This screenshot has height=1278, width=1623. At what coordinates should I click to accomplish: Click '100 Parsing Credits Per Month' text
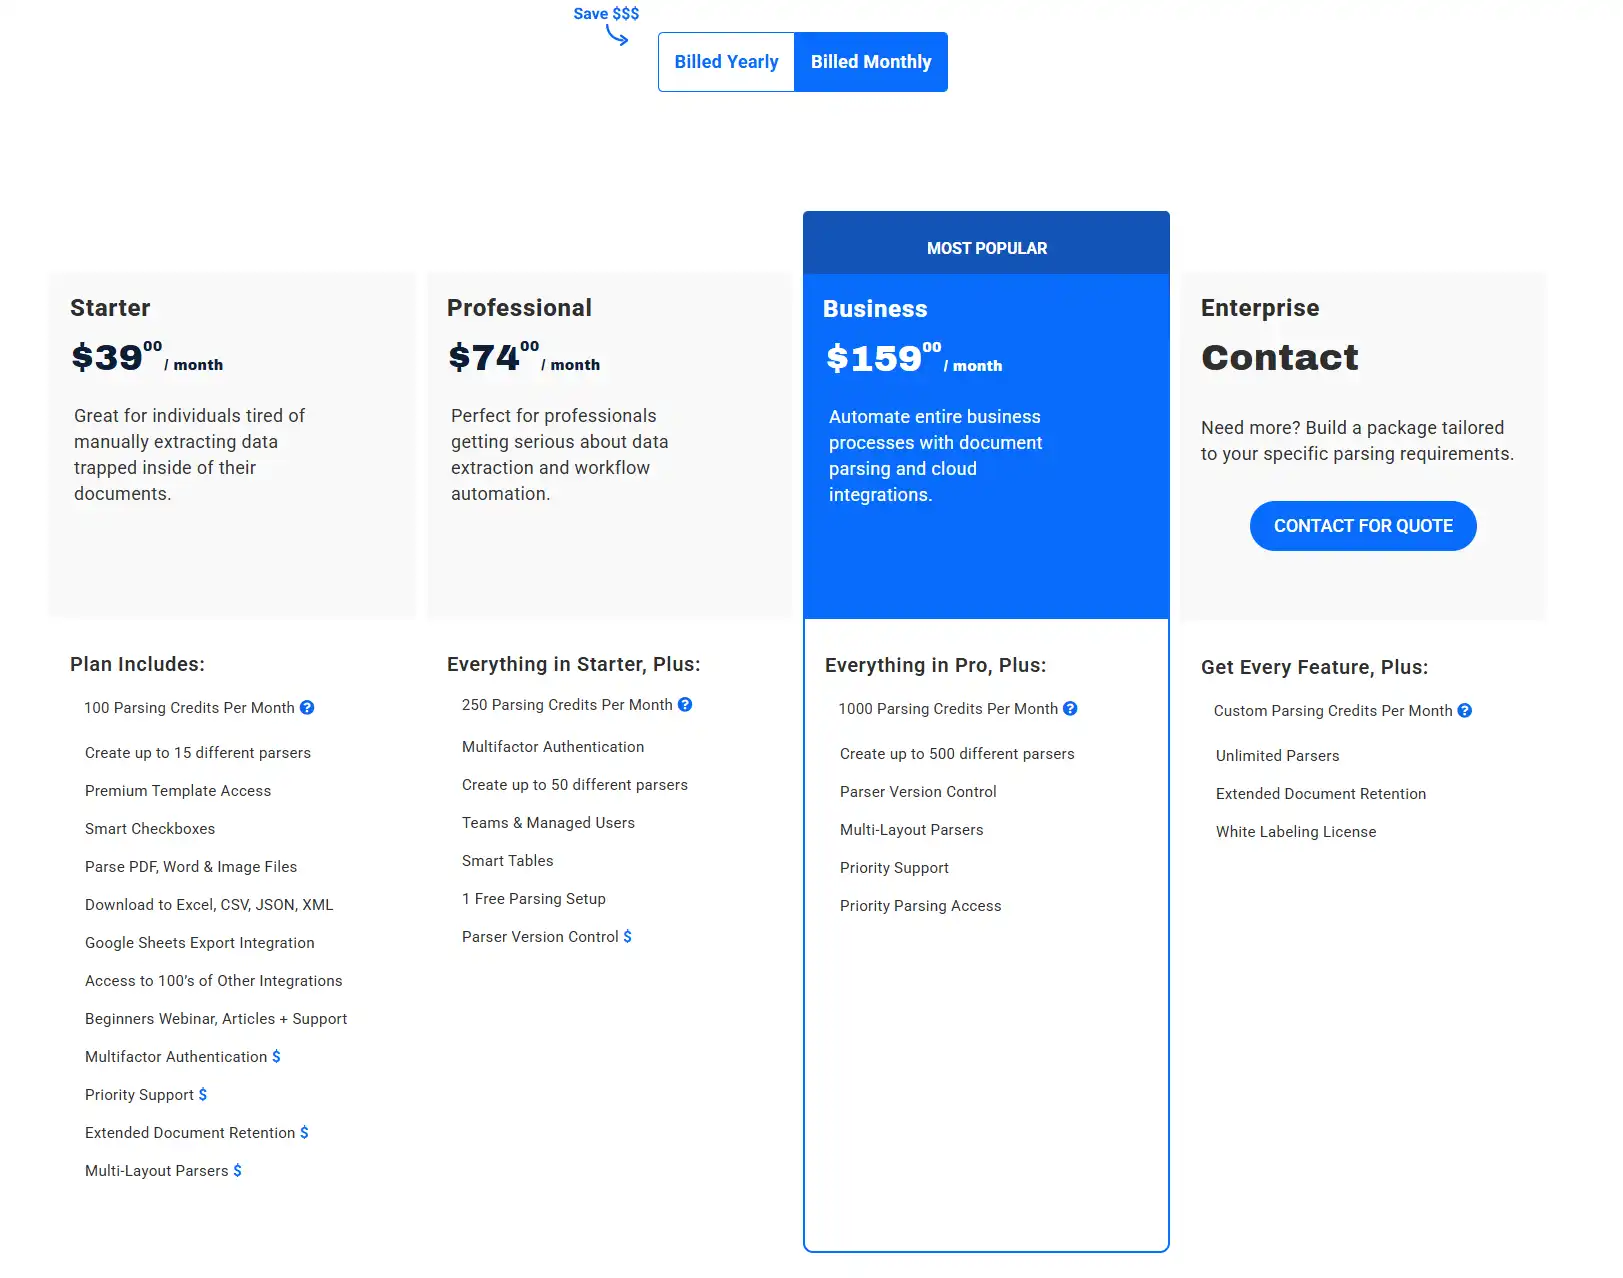(x=189, y=708)
